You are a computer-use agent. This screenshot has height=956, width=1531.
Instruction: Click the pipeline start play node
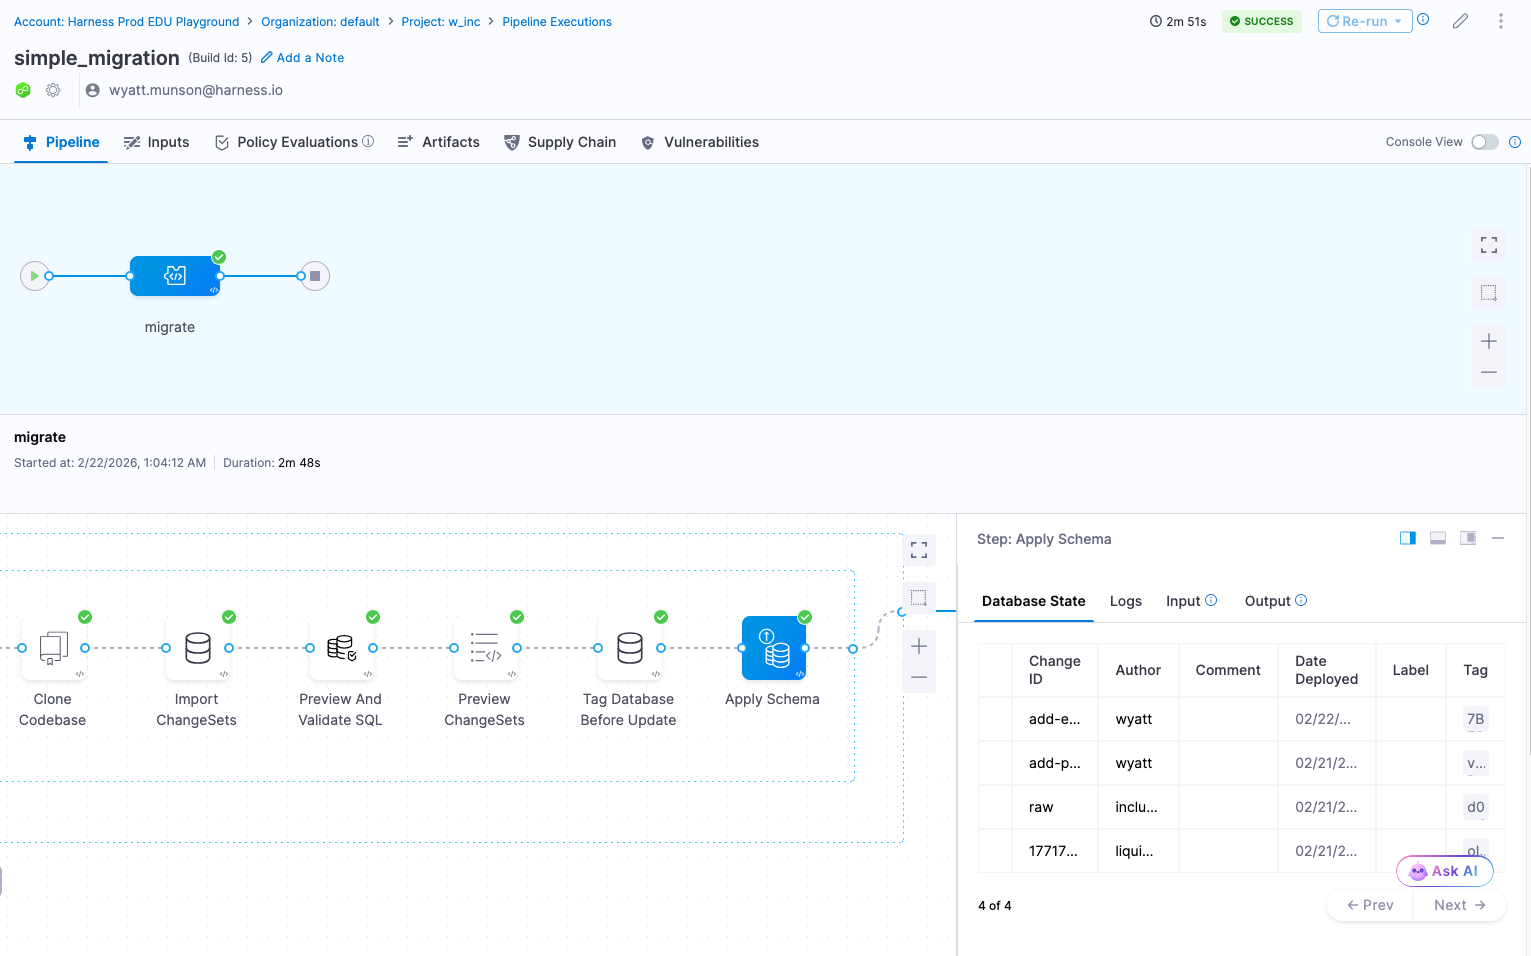pos(35,276)
